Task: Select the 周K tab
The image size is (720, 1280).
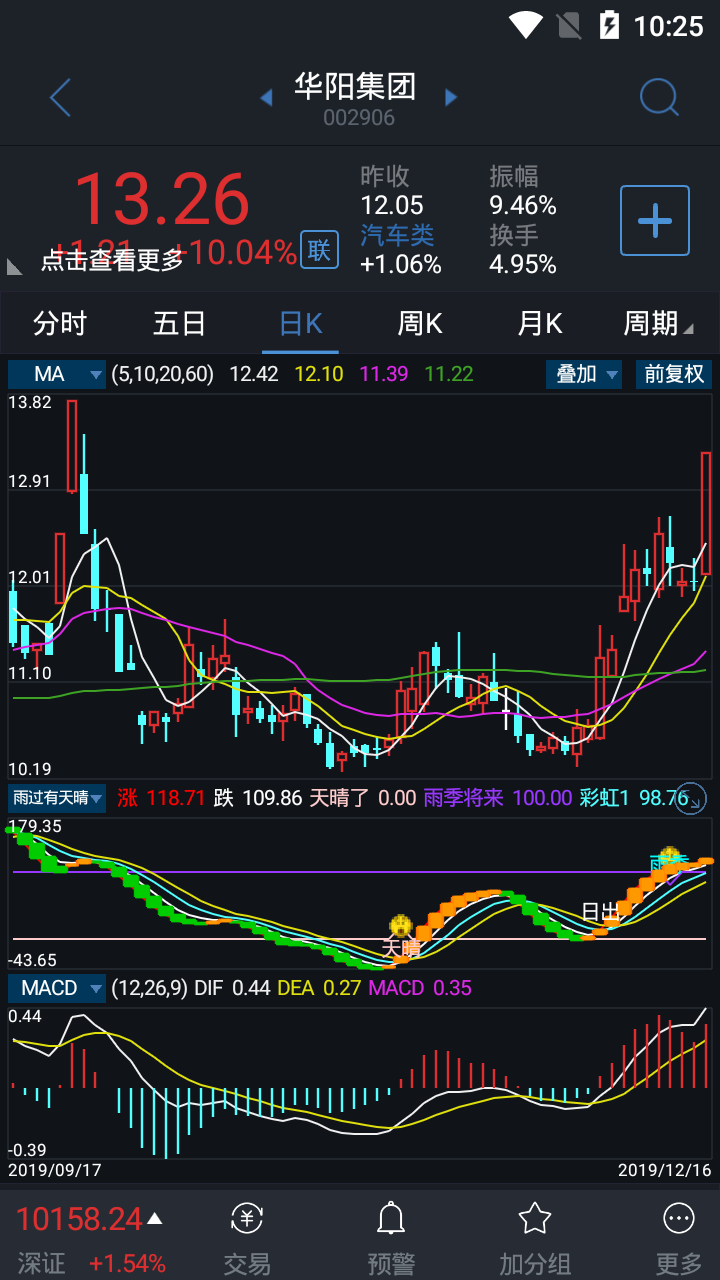Action: click(x=420, y=324)
